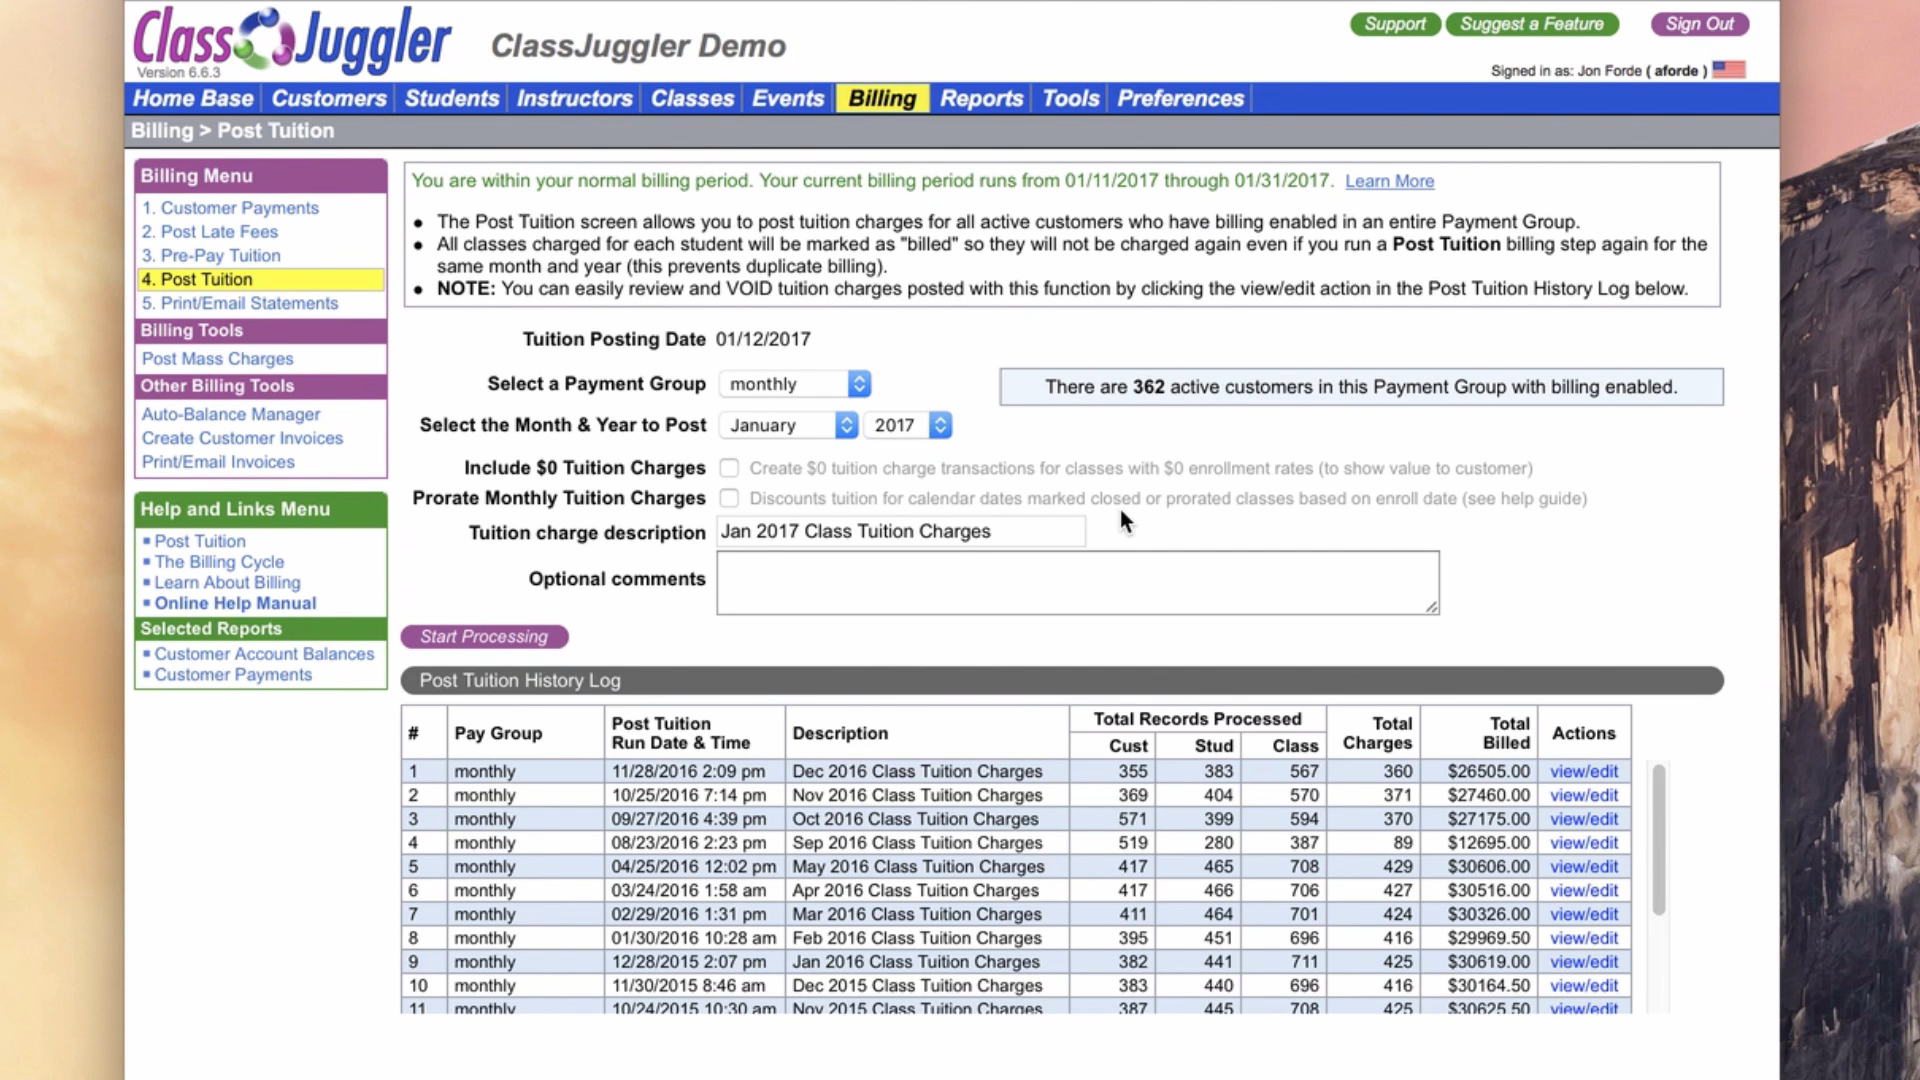
Task: Open view/edit for Dec 2016 charges
Action: [x=1583, y=771]
